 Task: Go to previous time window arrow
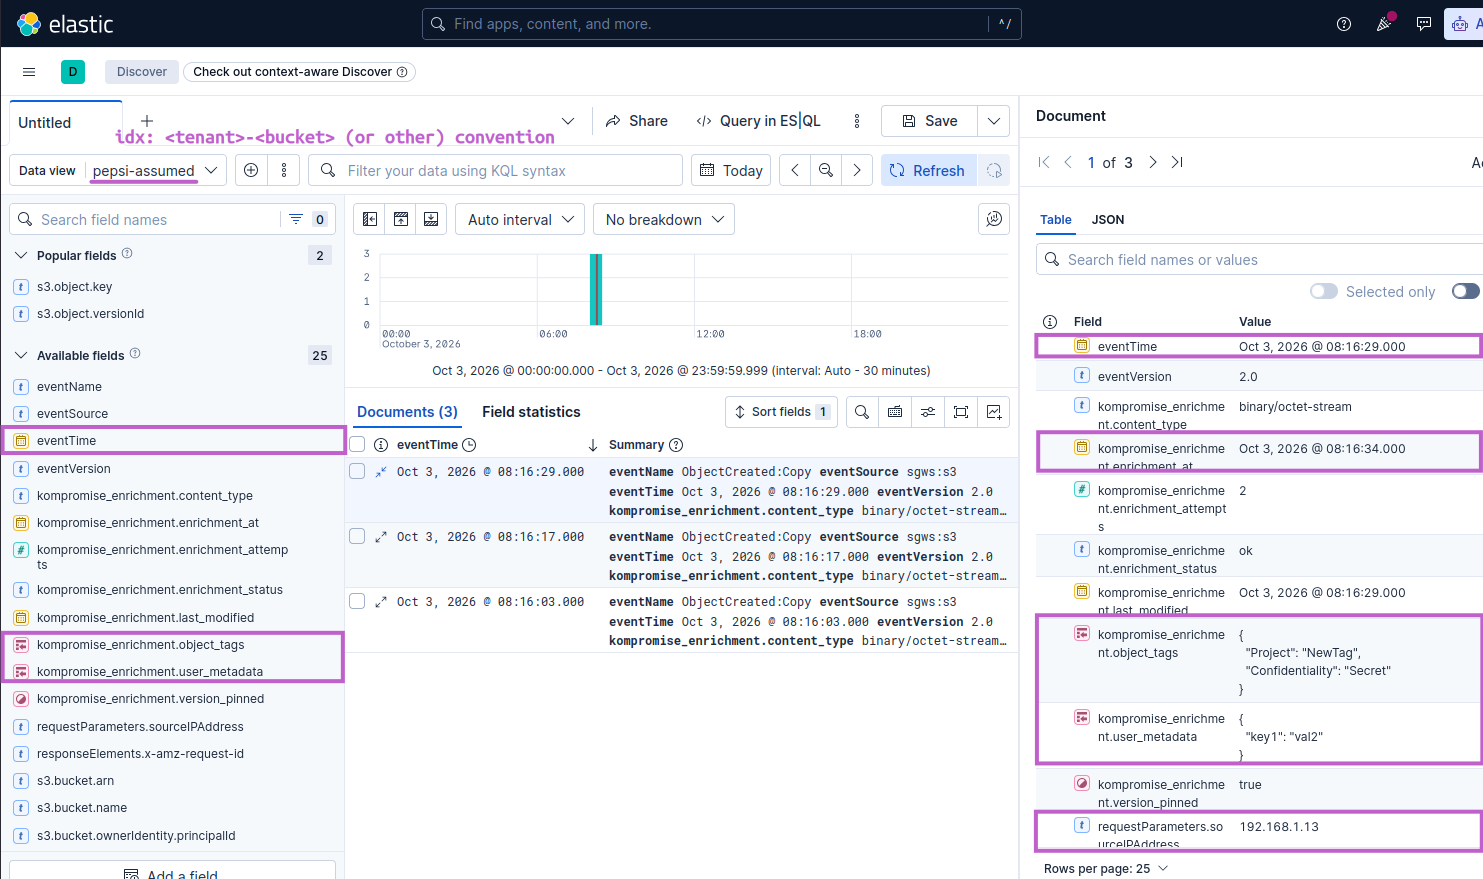click(x=795, y=170)
